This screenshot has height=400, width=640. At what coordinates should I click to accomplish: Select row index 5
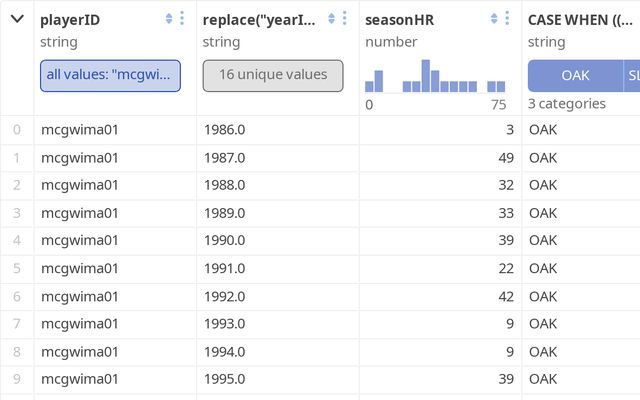[16, 268]
